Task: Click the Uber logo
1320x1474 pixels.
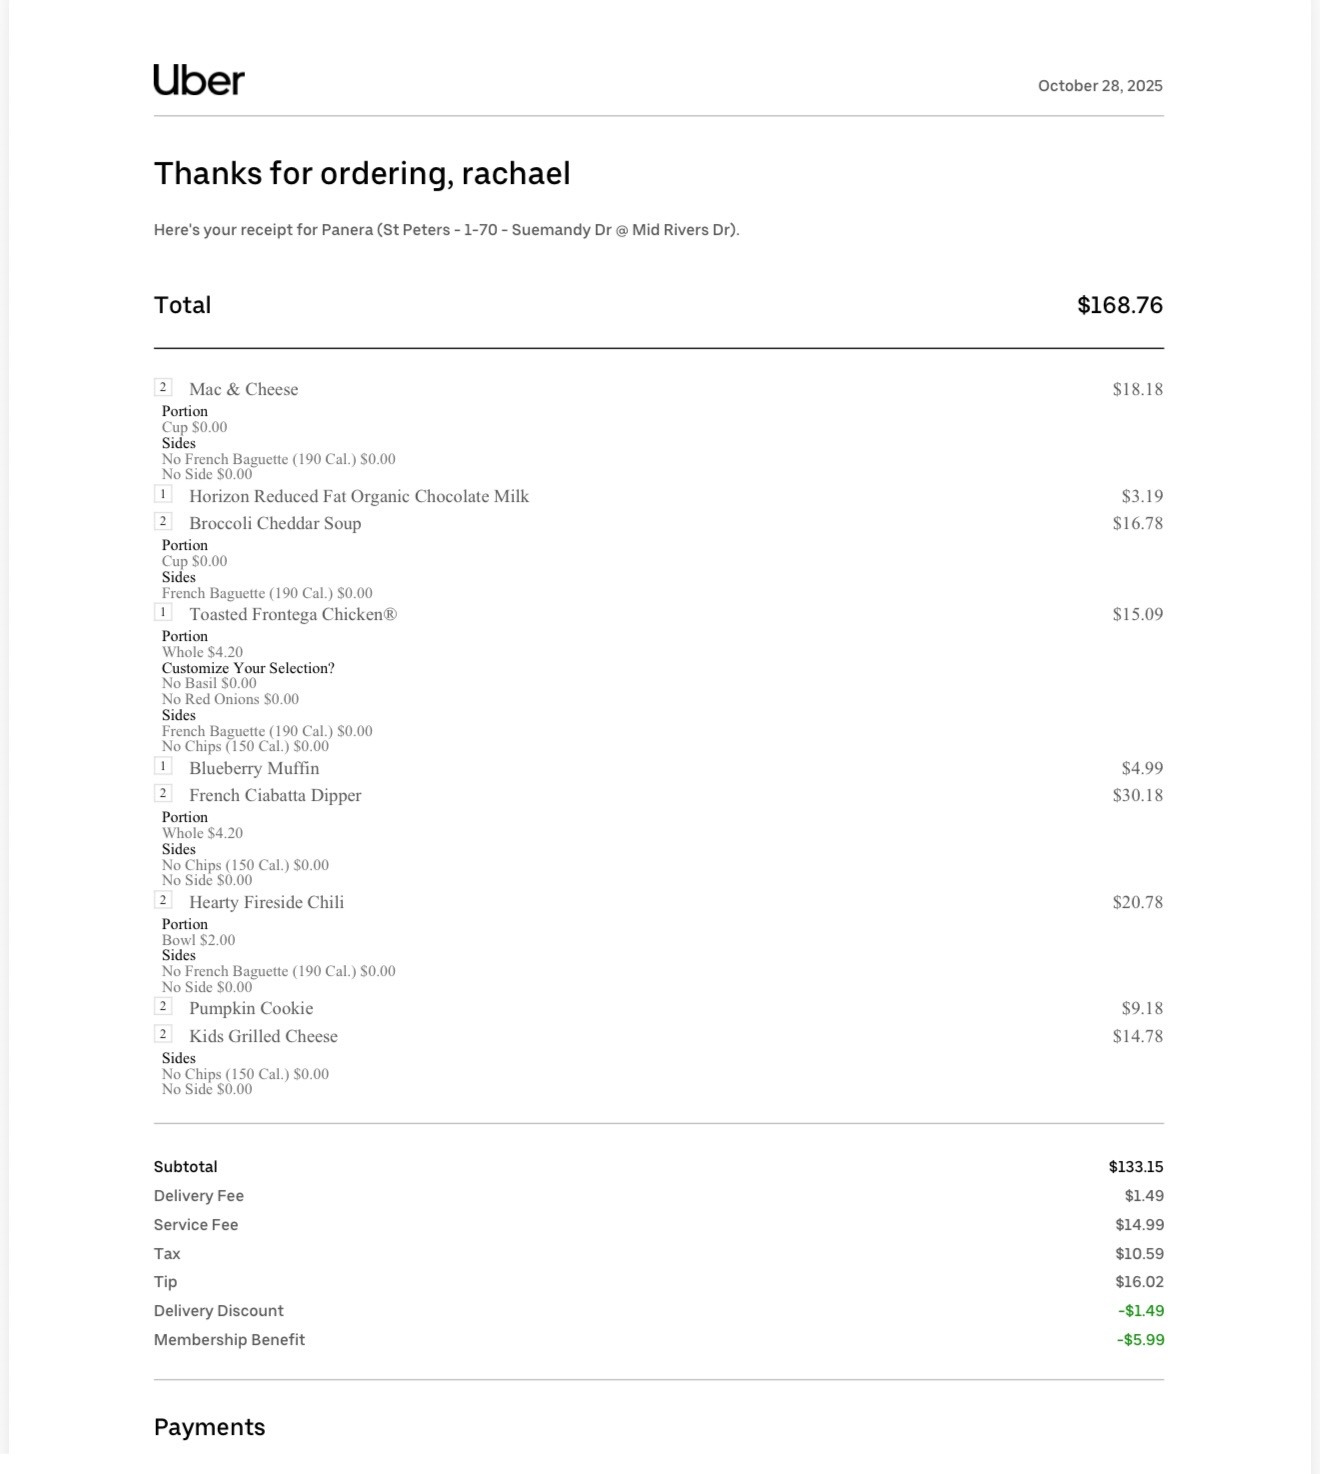Action: 199,81
